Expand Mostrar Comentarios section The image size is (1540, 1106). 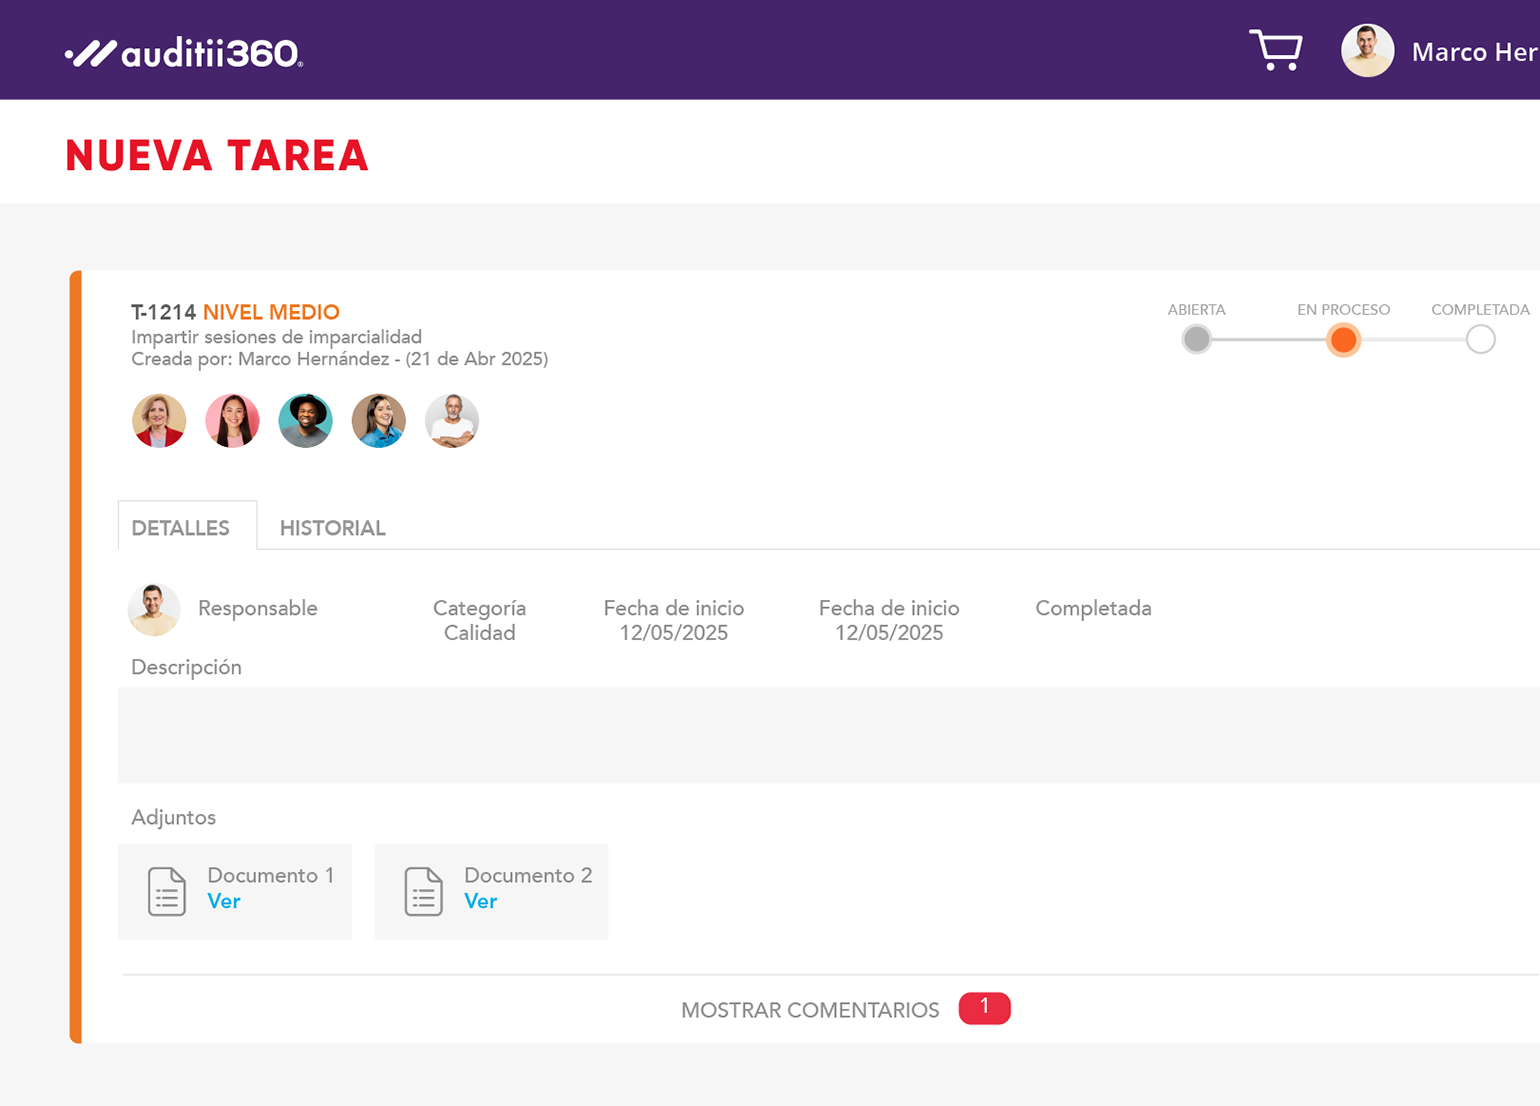[x=810, y=1010]
